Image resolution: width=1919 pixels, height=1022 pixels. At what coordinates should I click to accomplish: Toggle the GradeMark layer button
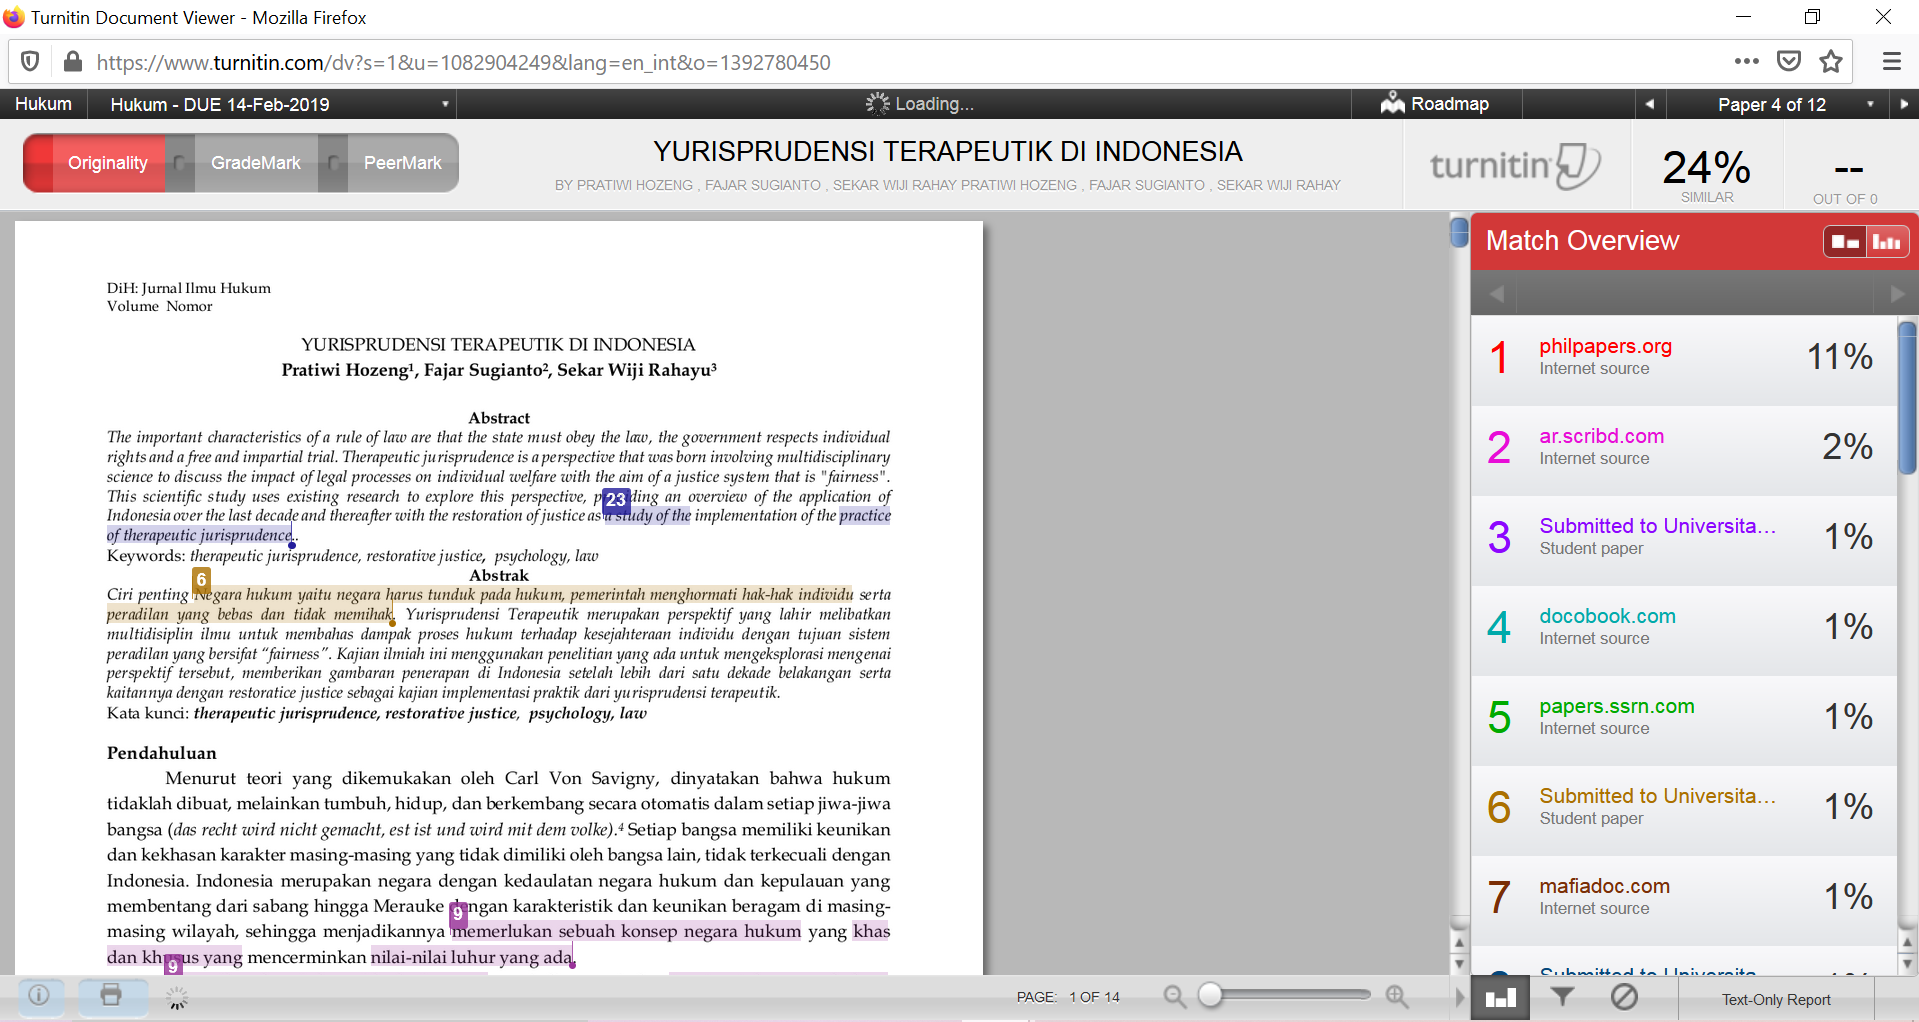coord(255,163)
